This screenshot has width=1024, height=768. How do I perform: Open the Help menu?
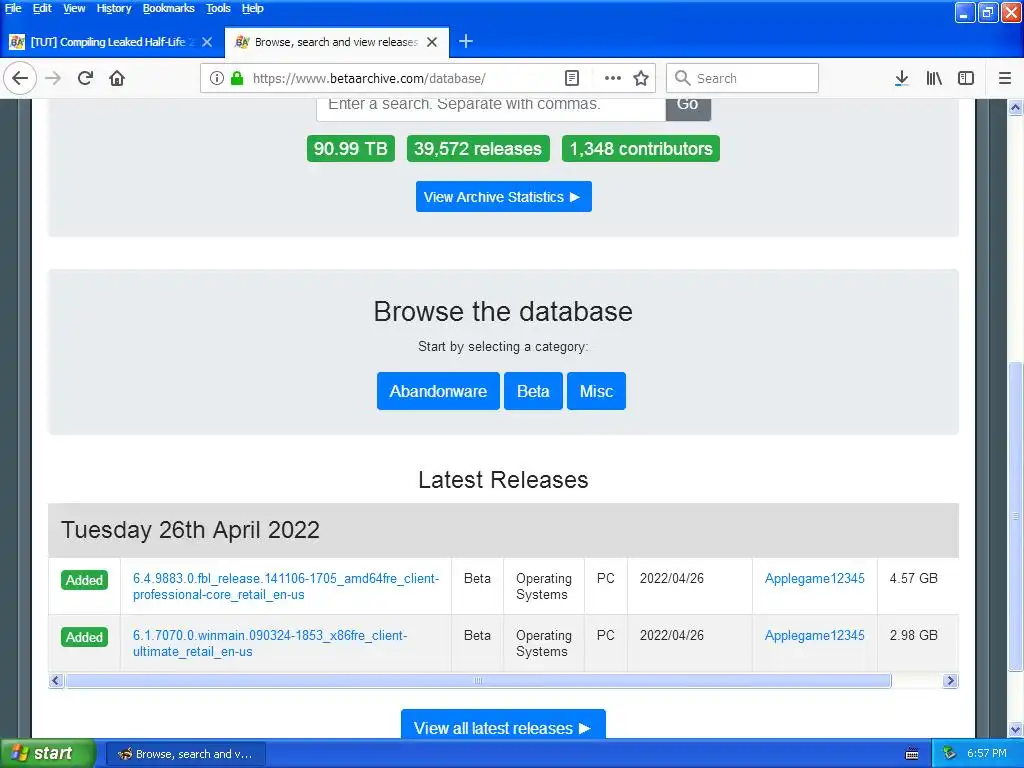(252, 8)
